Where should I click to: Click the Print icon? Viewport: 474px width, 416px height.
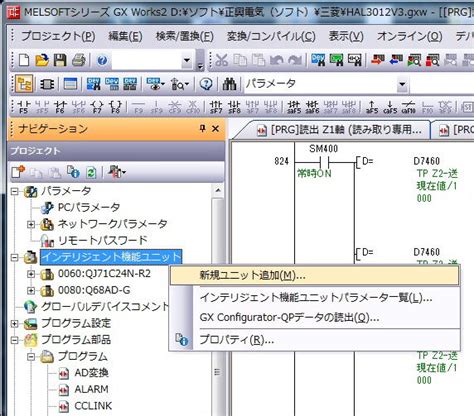79,60
